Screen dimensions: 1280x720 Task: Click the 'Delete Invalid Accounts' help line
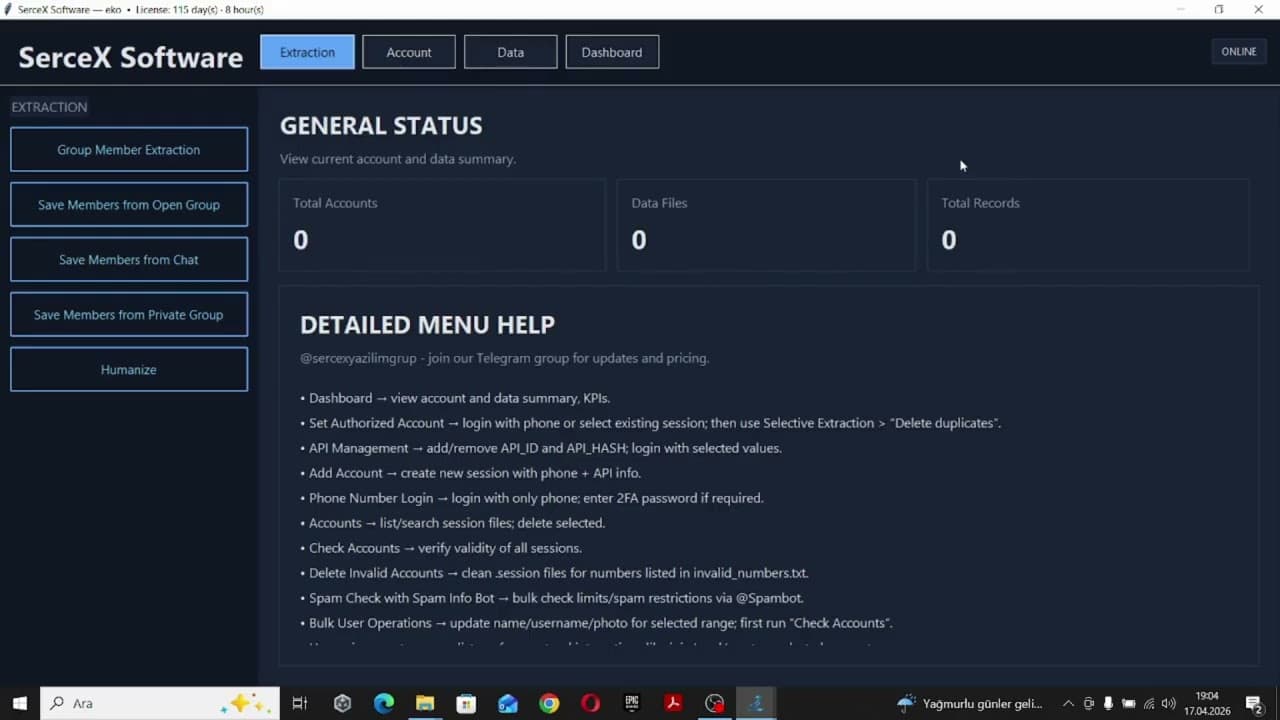pos(554,573)
